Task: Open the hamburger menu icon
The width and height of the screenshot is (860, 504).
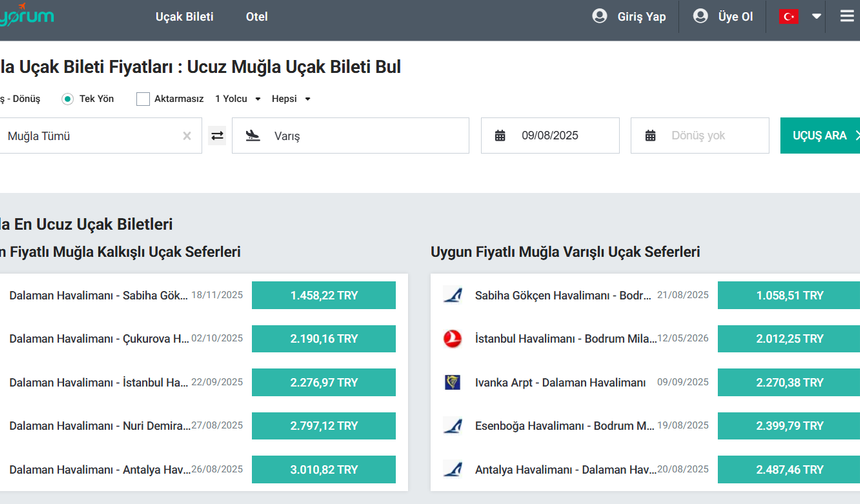Action: 847,16
